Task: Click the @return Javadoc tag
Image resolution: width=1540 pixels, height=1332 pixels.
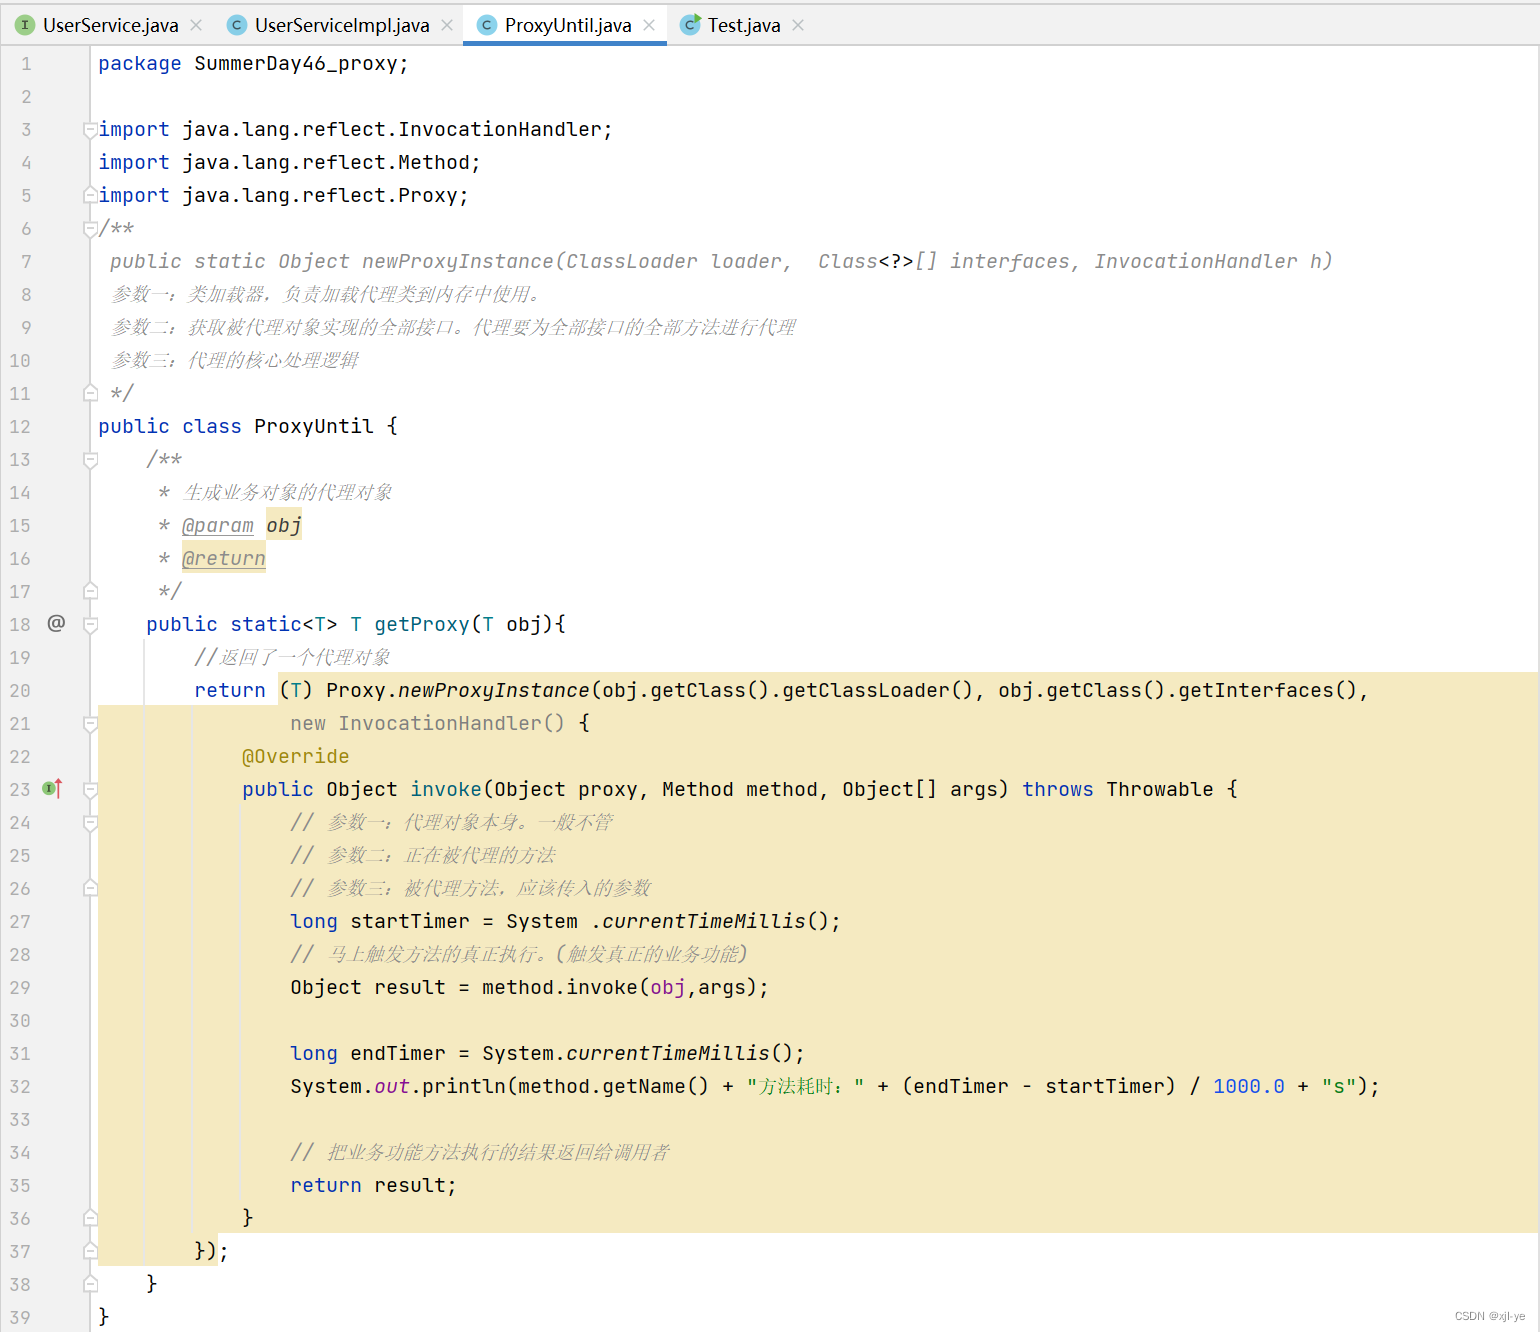Action: [224, 558]
